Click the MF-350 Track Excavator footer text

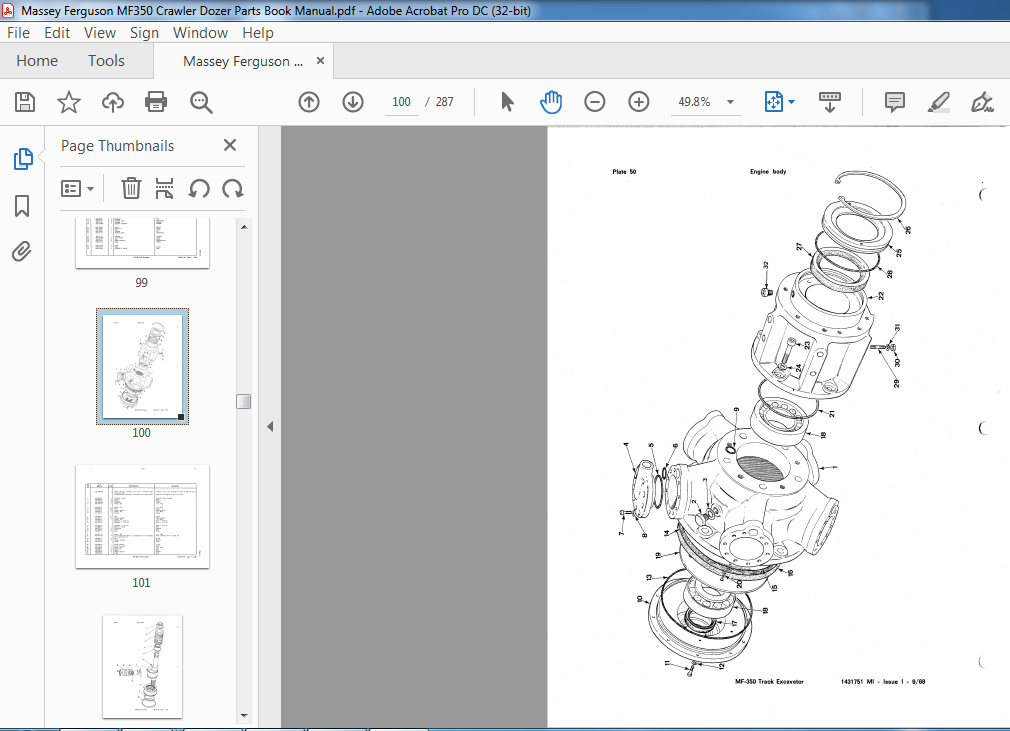769,681
